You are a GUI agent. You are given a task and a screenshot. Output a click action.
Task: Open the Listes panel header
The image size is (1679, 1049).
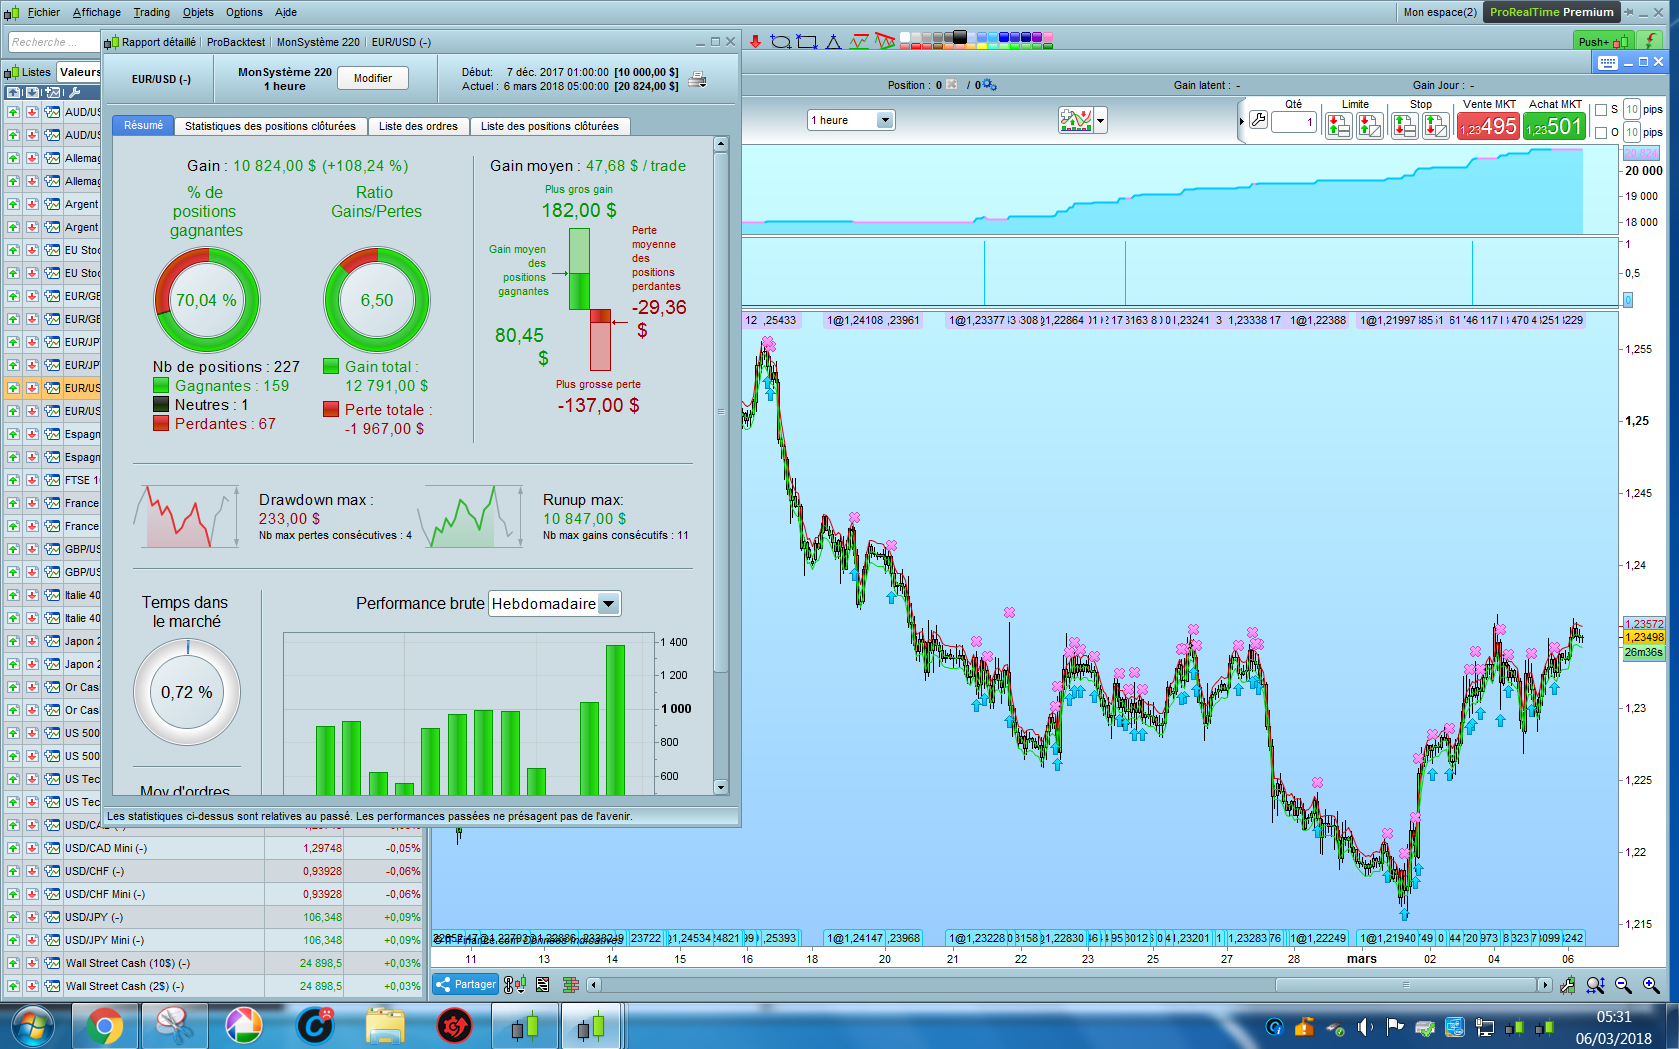[28, 72]
